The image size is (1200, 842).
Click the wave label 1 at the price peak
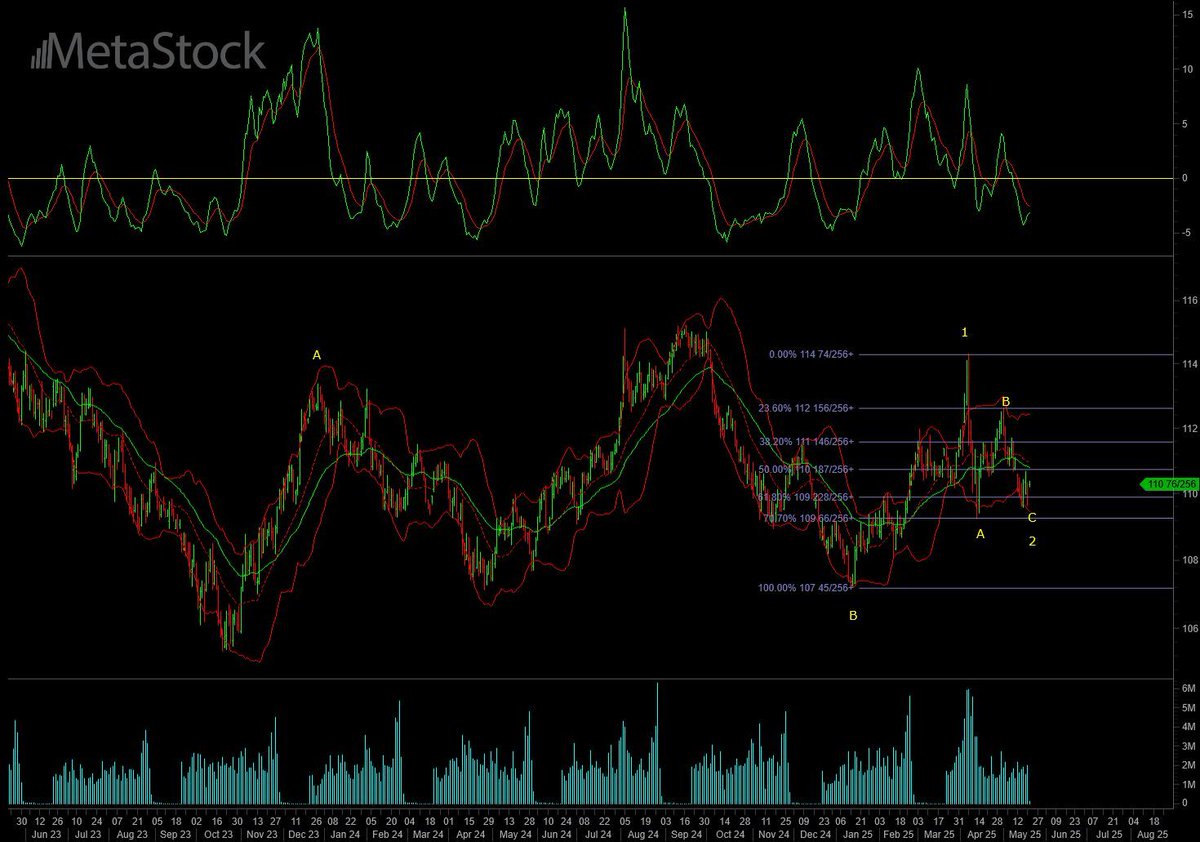pos(964,331)
